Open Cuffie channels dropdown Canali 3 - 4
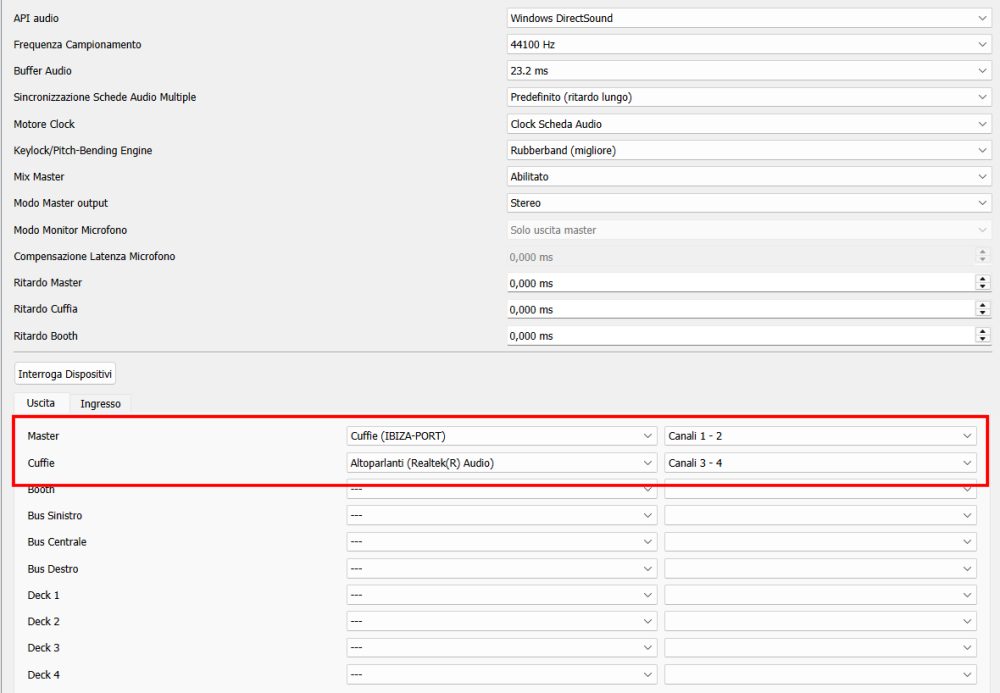The width and height of the screenshot is (1000, 693). click(820, 463)
